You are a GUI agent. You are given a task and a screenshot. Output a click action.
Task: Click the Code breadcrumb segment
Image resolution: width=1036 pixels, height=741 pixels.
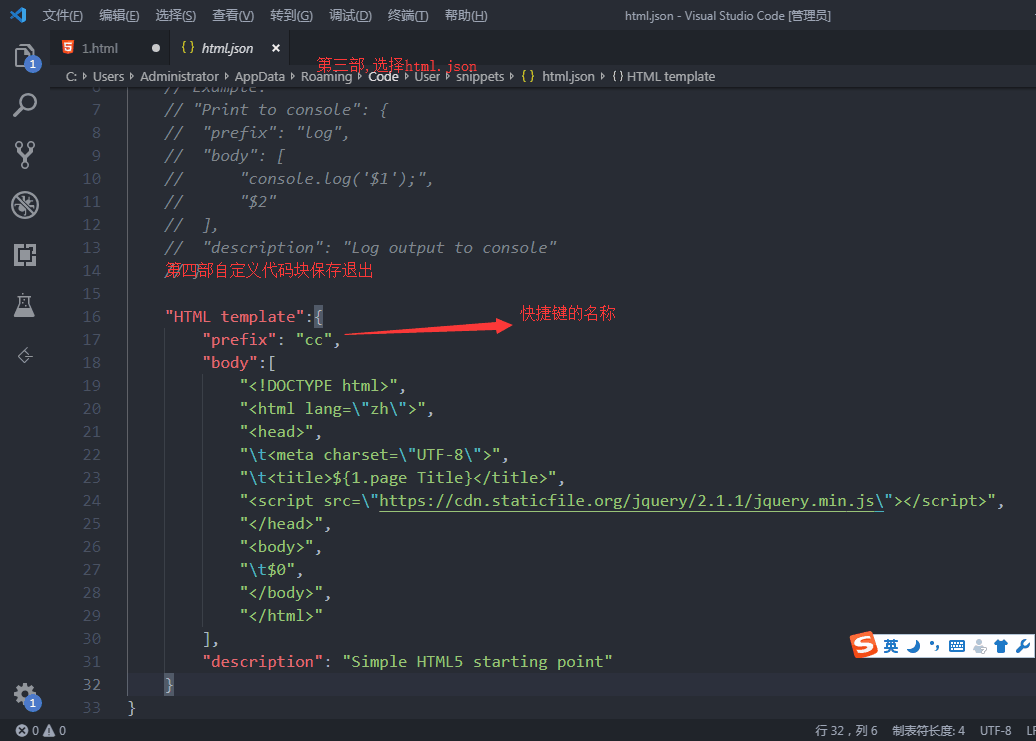point(383,77)
